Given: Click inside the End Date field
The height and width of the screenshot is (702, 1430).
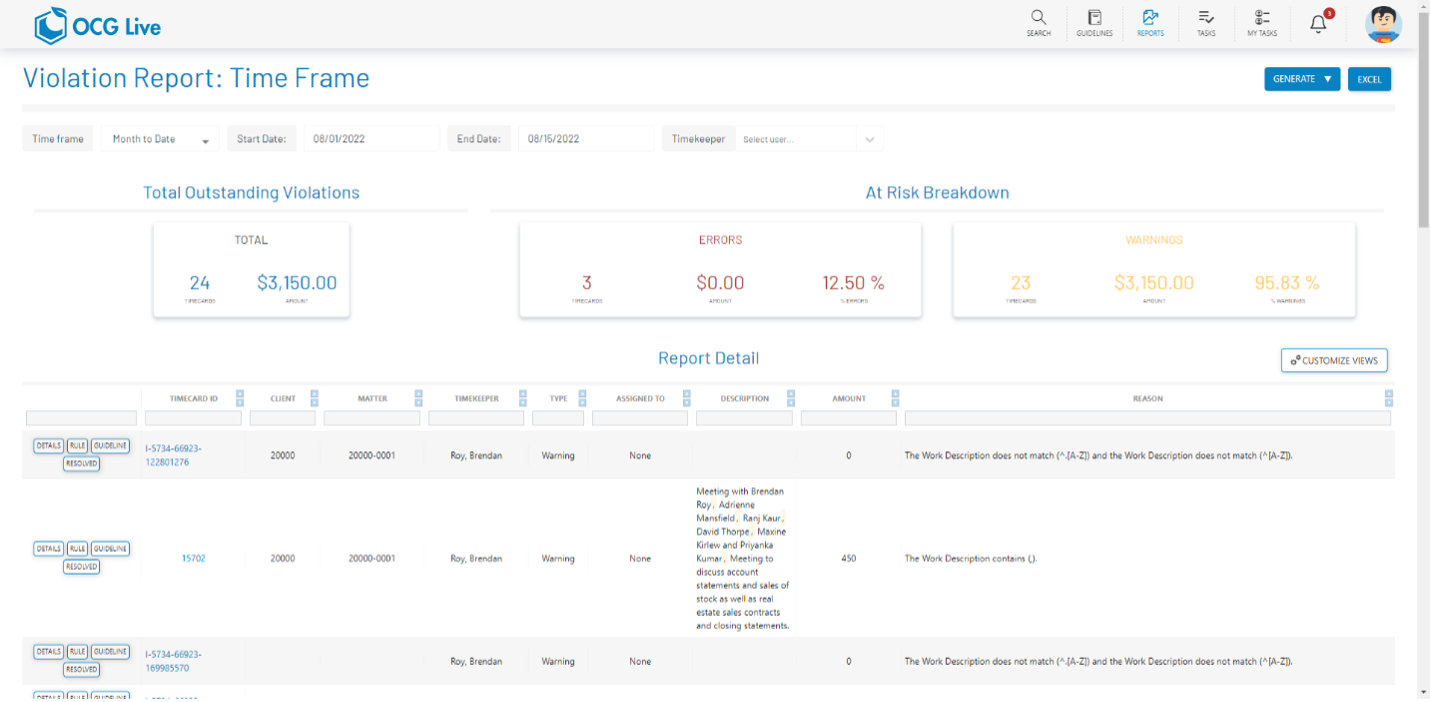Looking at the screenshot, I should tap(586, 138).
